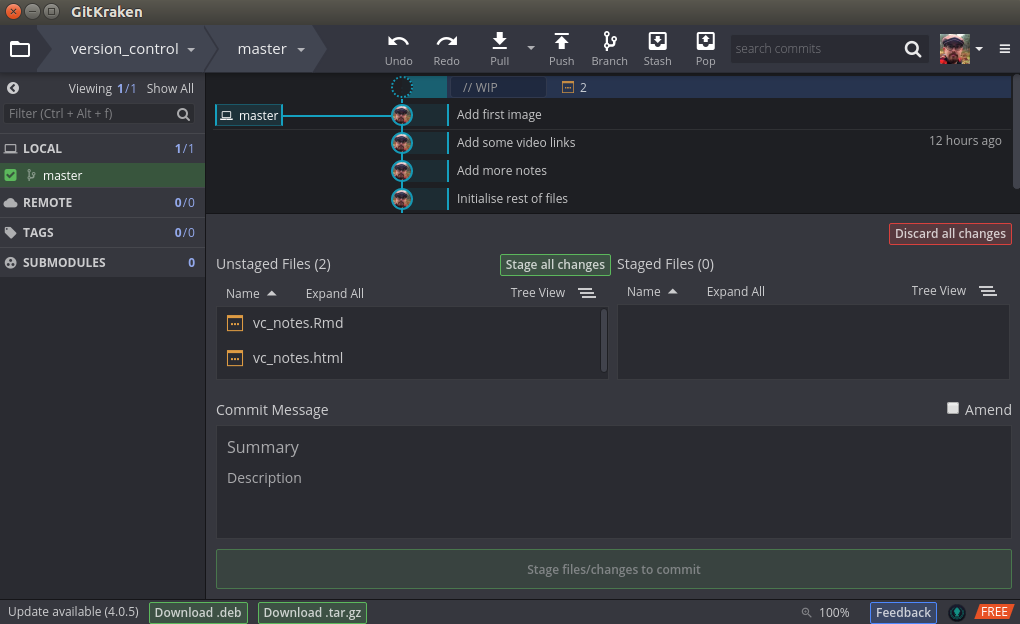This screenshot has height=624, width=1020.
Task: Click Stage files/changes to commit button
Action: click(x=613, y=569)
